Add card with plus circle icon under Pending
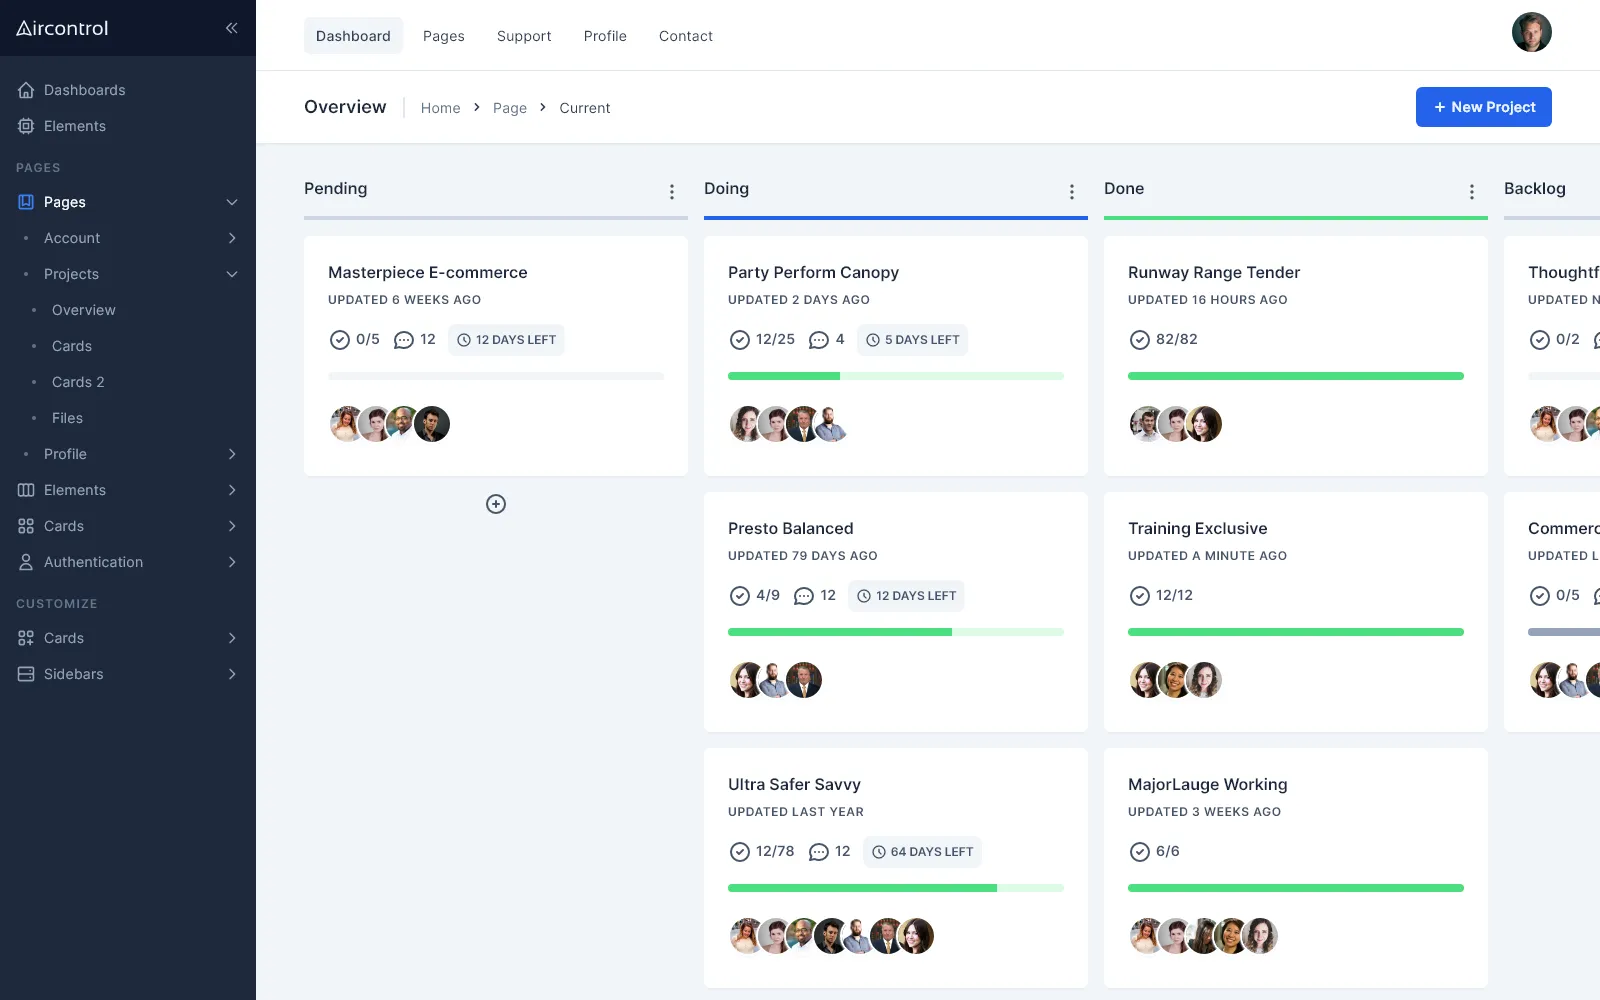Image resolution: width=1600 pixels, height=1000 pixels. (x=496, y=504)
